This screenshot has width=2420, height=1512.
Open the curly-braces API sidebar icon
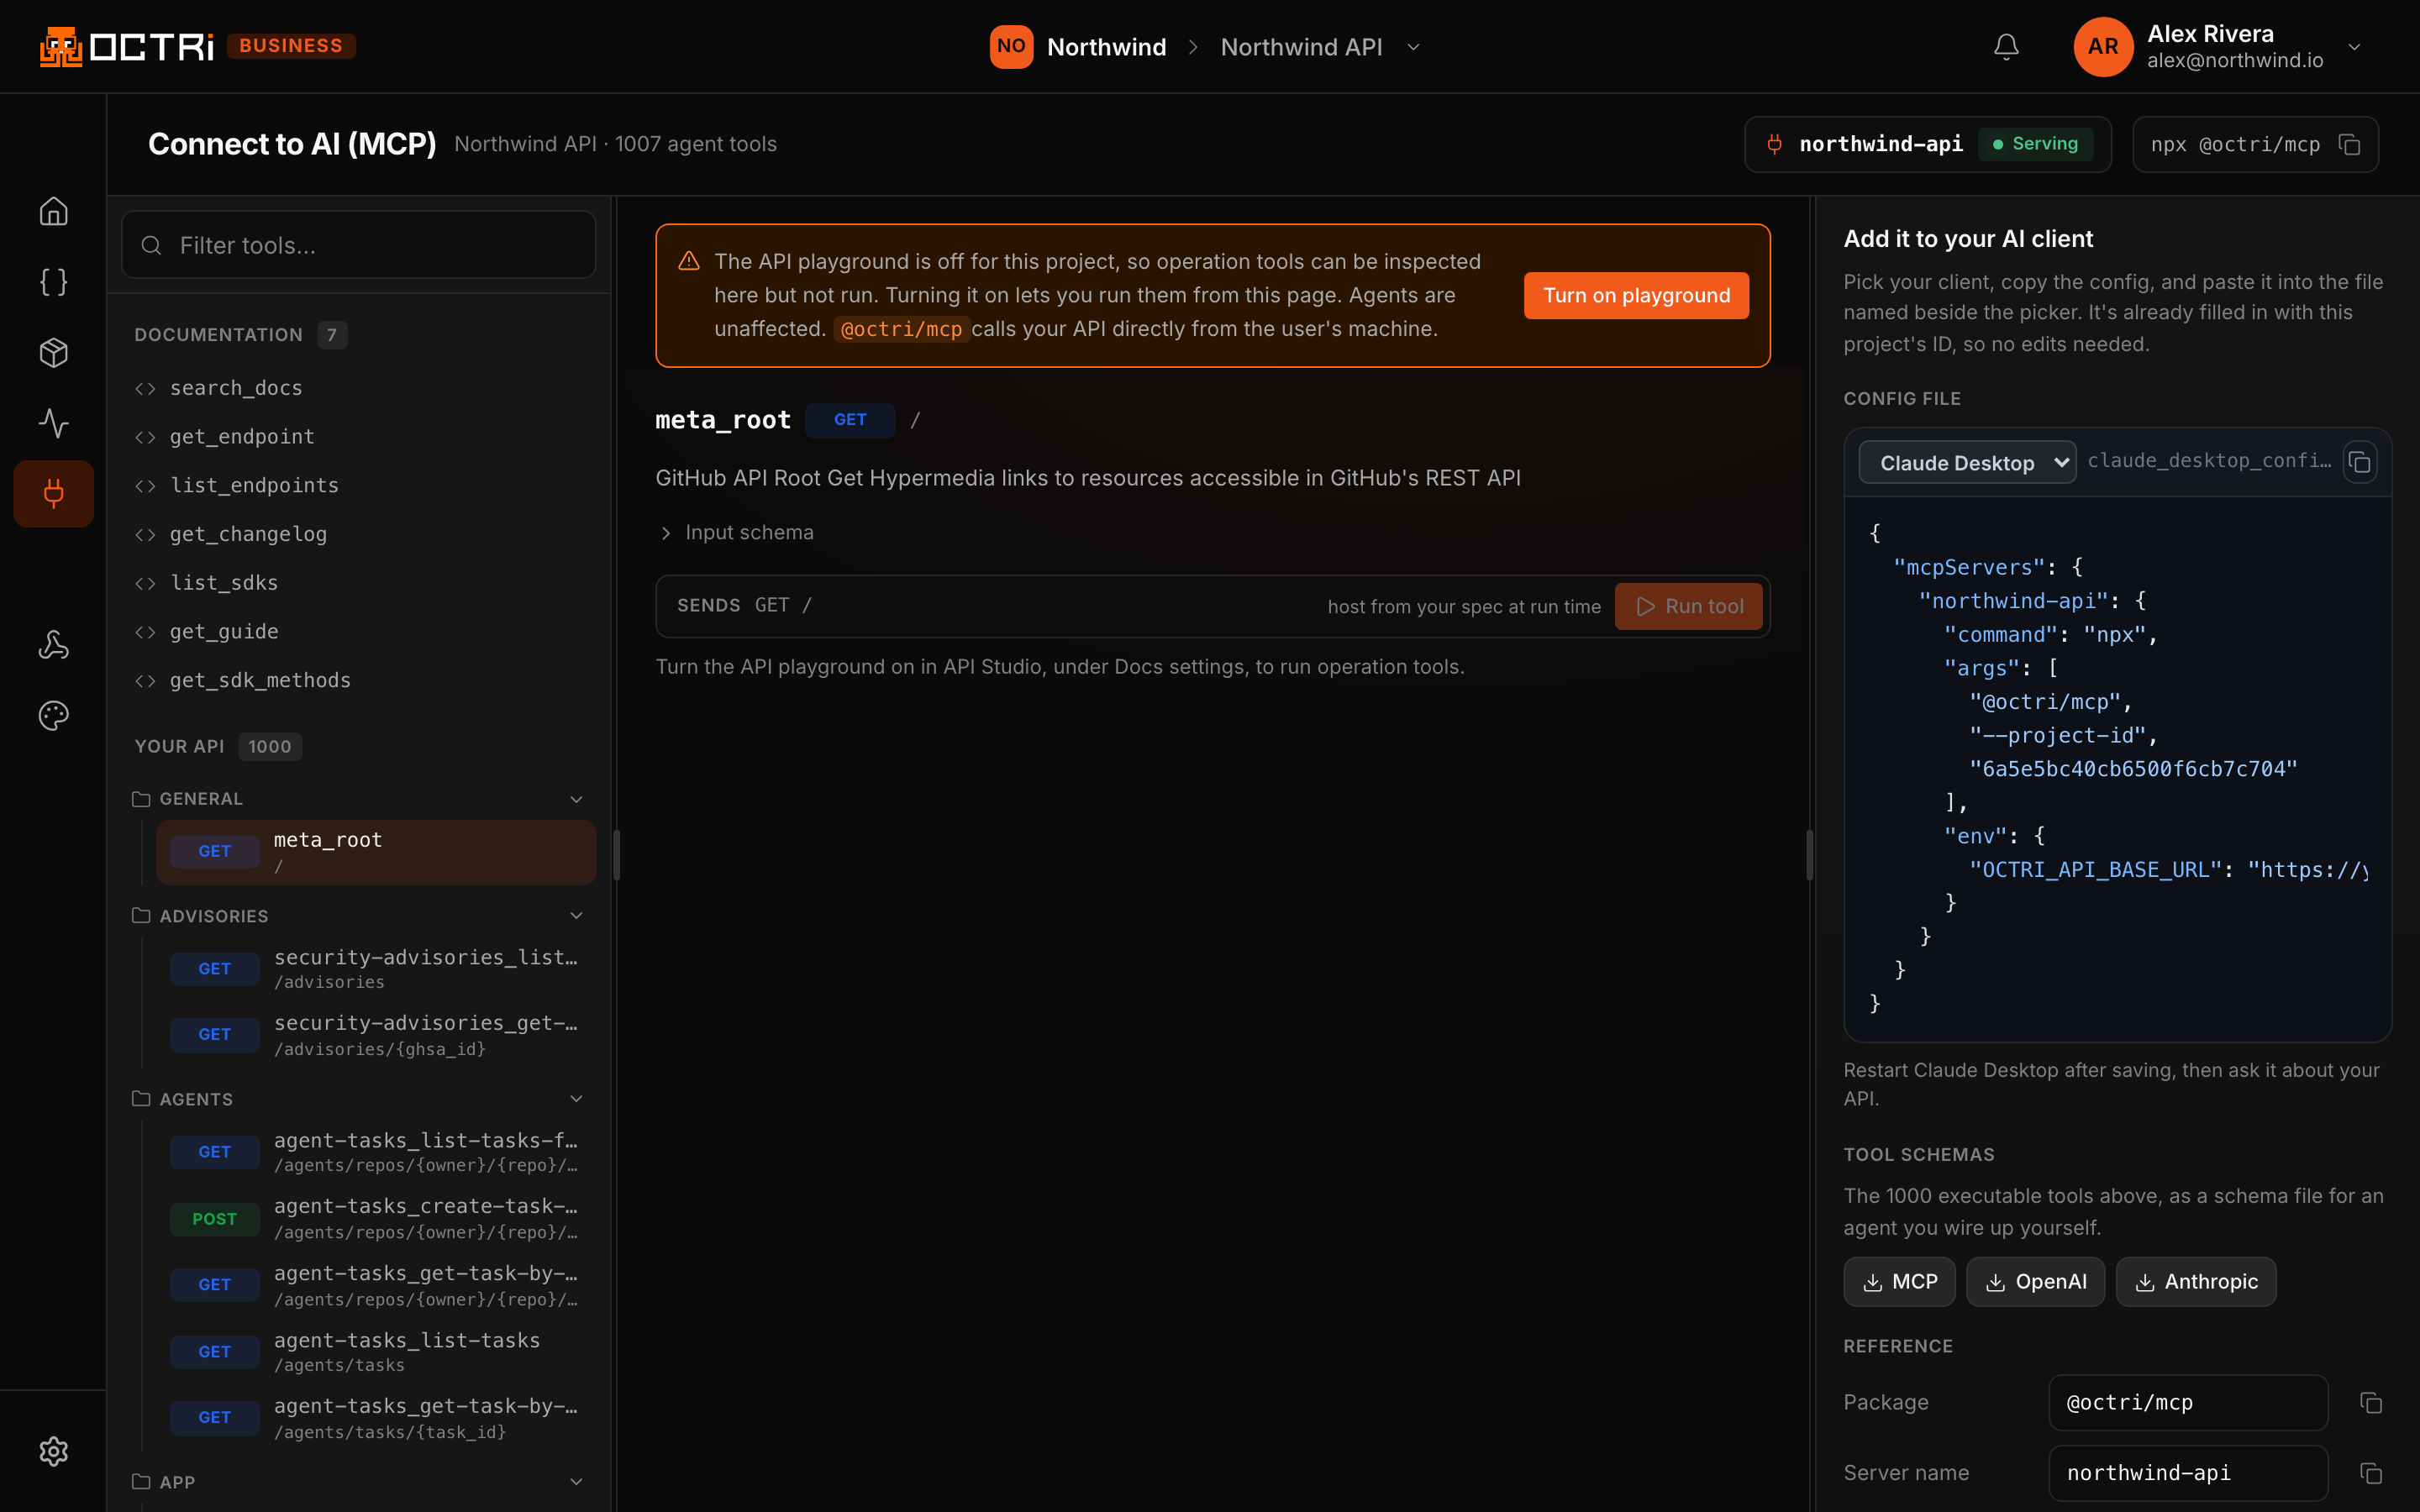[53, 282]
